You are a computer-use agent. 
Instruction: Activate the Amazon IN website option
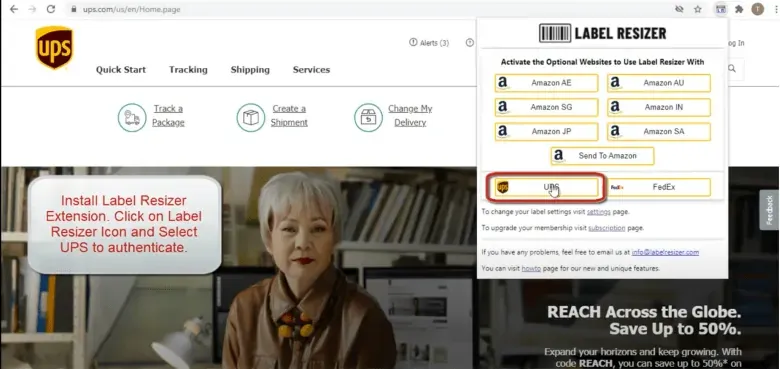659,107
